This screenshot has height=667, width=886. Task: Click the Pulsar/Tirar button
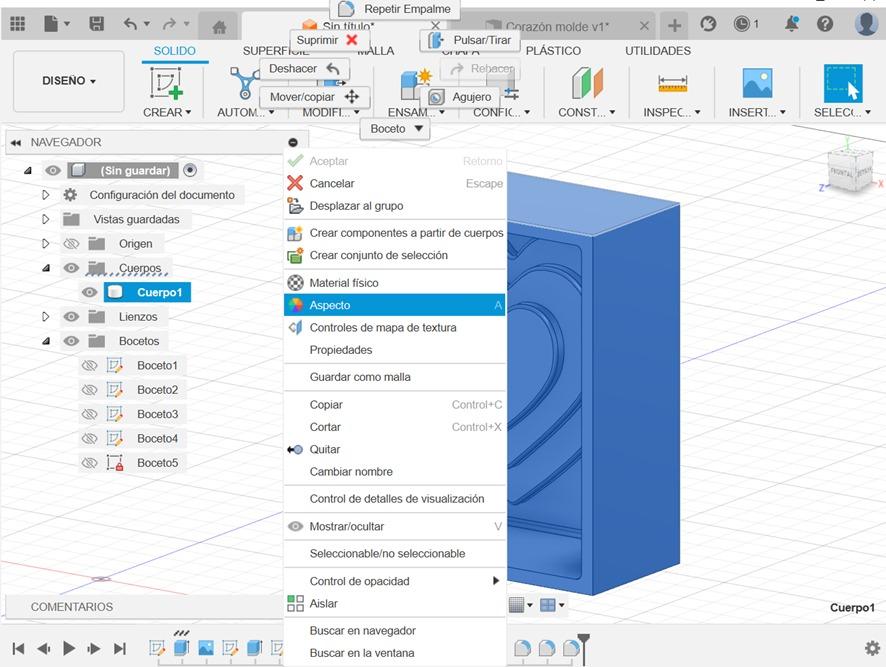[x=470, y=40]
